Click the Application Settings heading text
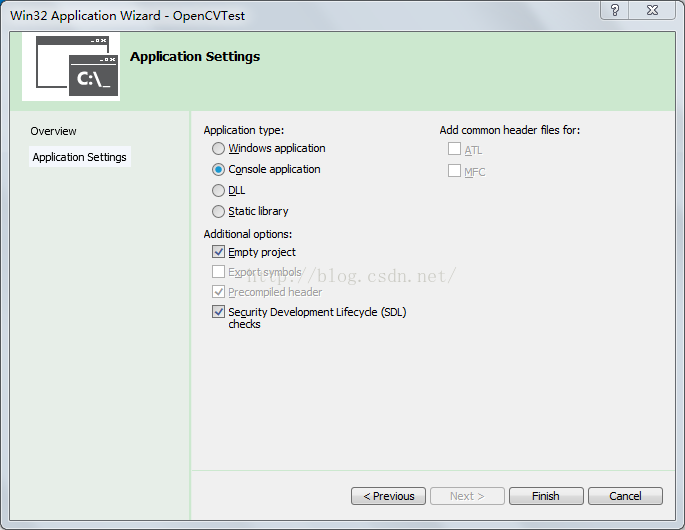Viewport: 685px width, 530px height. (x=195, y=57)
